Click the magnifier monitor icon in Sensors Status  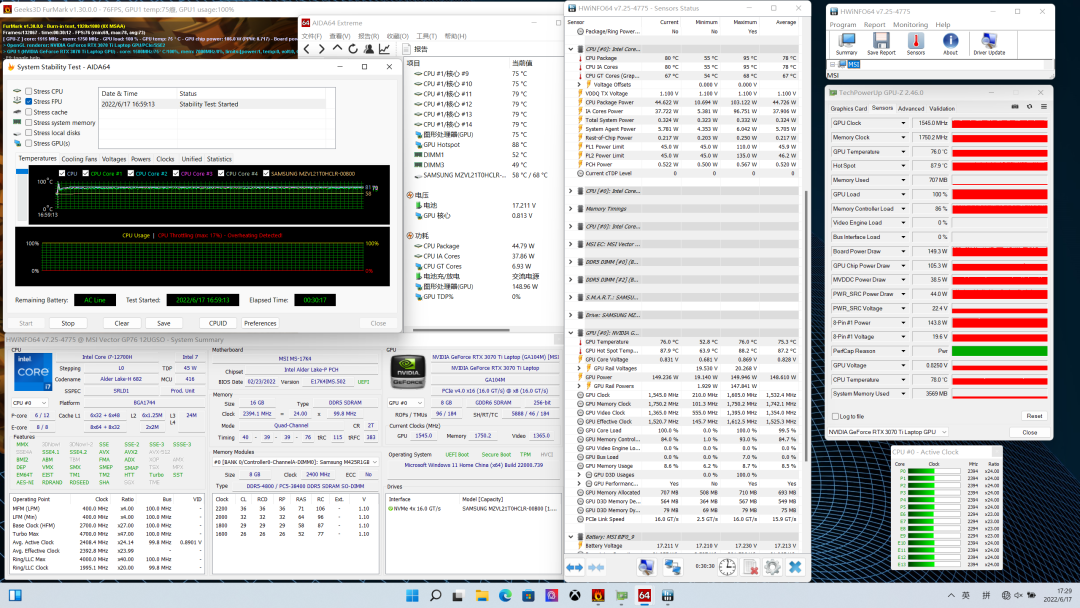pos(645,567)
